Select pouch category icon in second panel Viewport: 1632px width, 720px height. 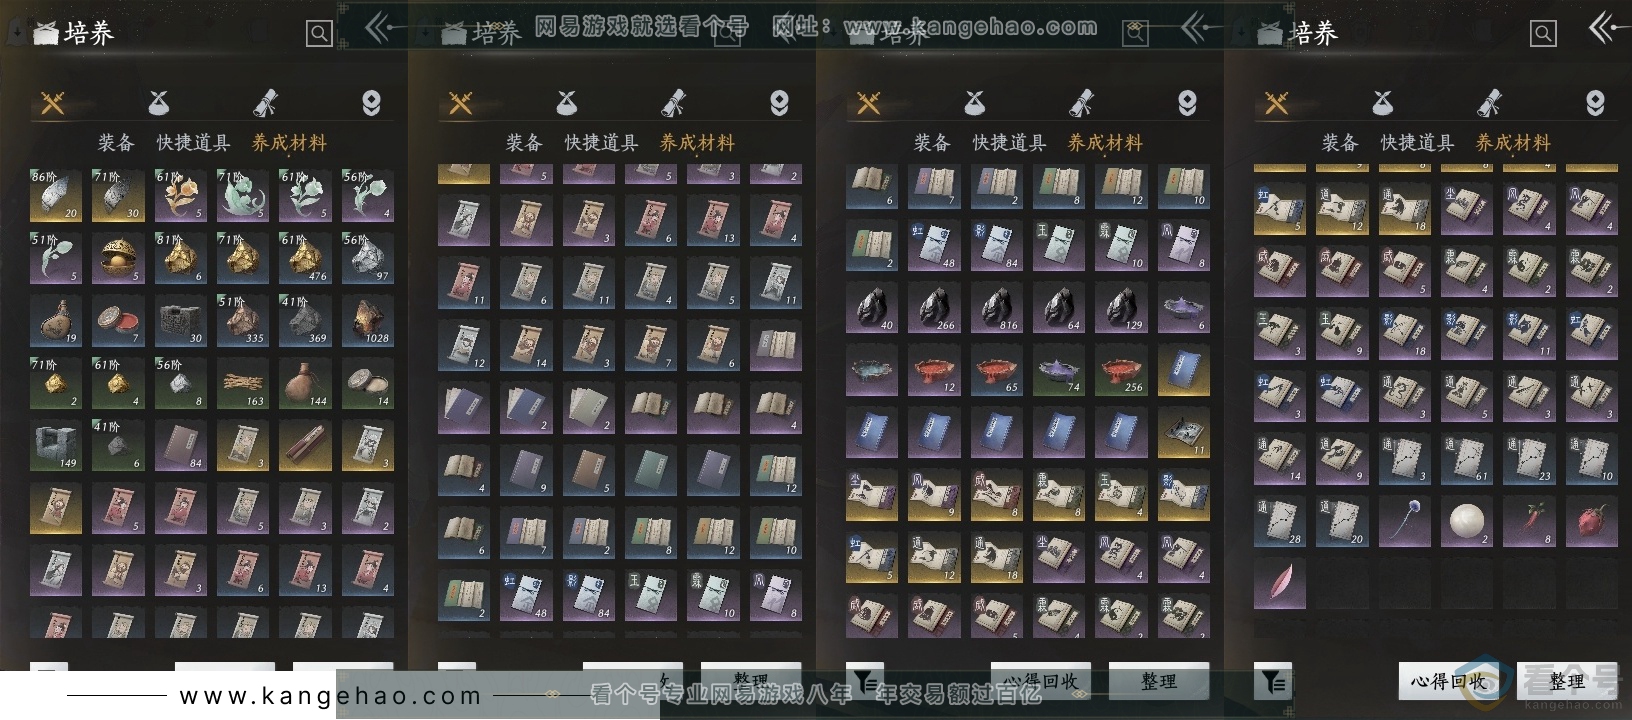567,103
